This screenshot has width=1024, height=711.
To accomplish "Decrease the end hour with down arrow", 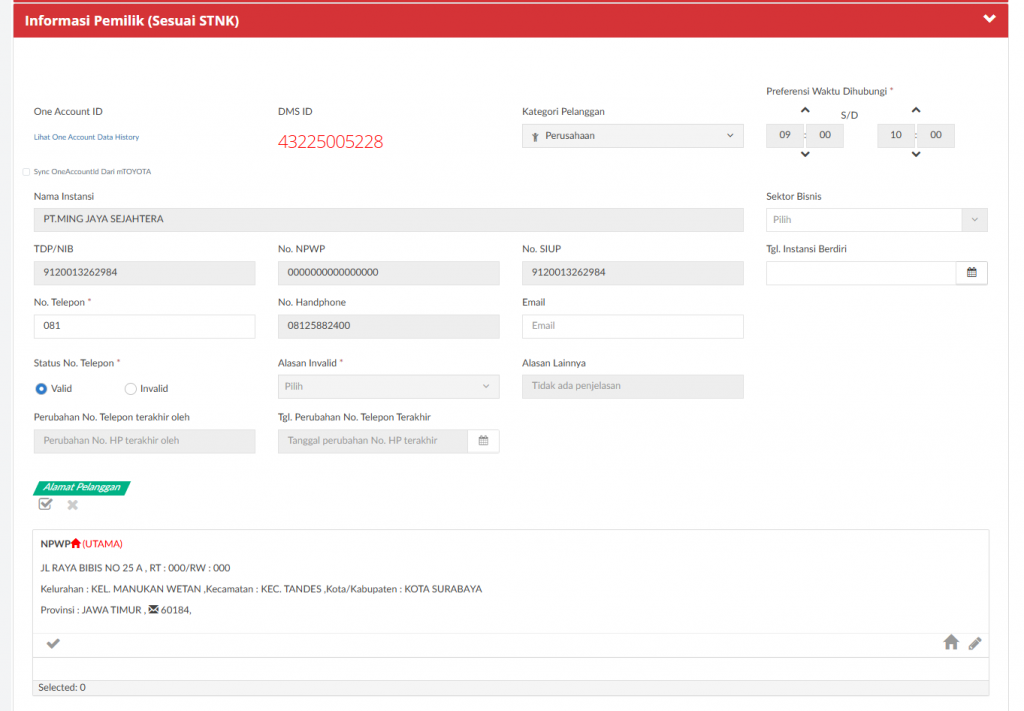I will tap(916, 154).
